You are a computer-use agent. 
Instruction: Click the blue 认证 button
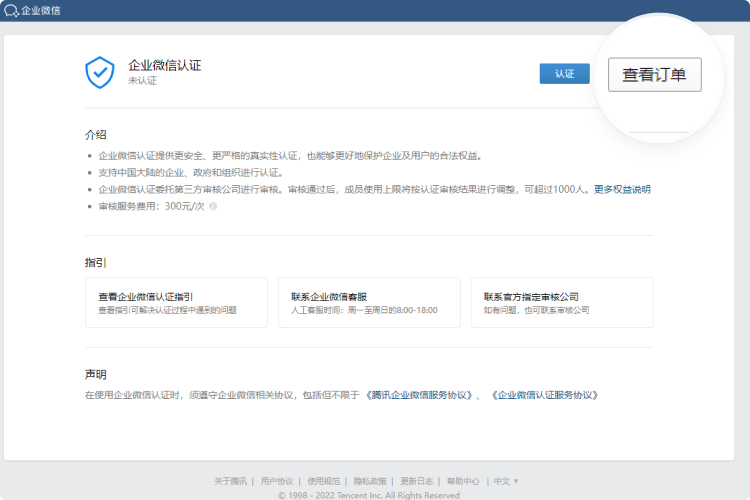564,74
